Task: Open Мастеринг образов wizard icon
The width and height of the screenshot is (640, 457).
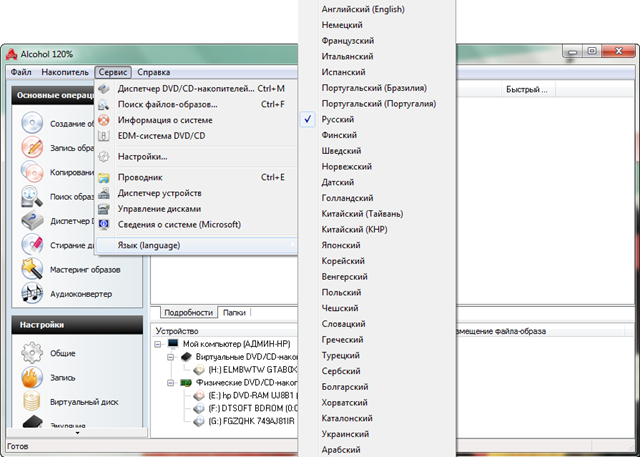Action: pyautogui.click(x=32, y=269)
